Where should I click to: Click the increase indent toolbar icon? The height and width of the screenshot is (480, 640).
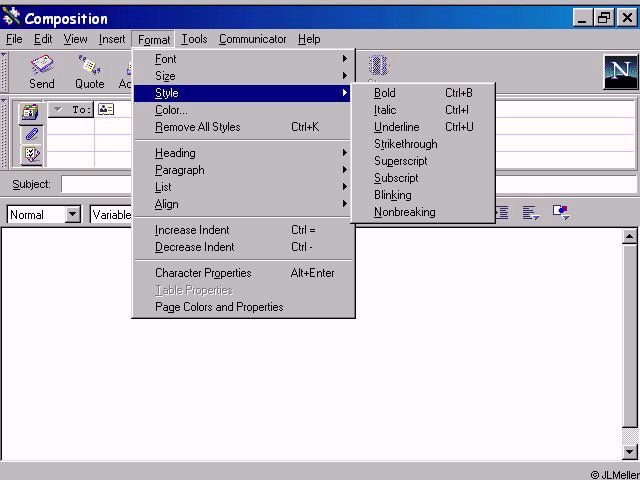tap(502, 213)
